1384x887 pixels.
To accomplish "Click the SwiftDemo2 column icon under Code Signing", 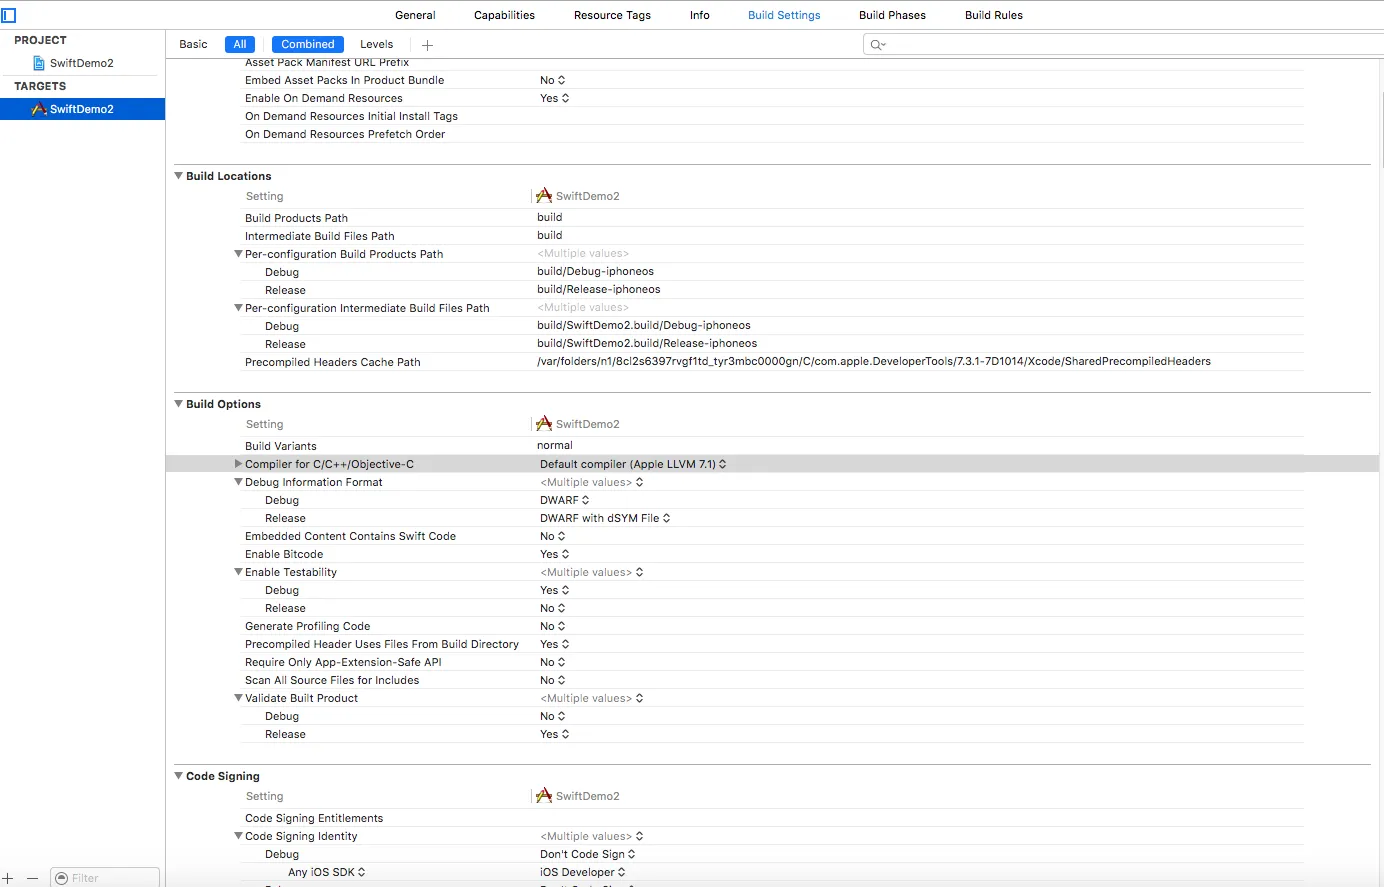I will tap(544, 796).
